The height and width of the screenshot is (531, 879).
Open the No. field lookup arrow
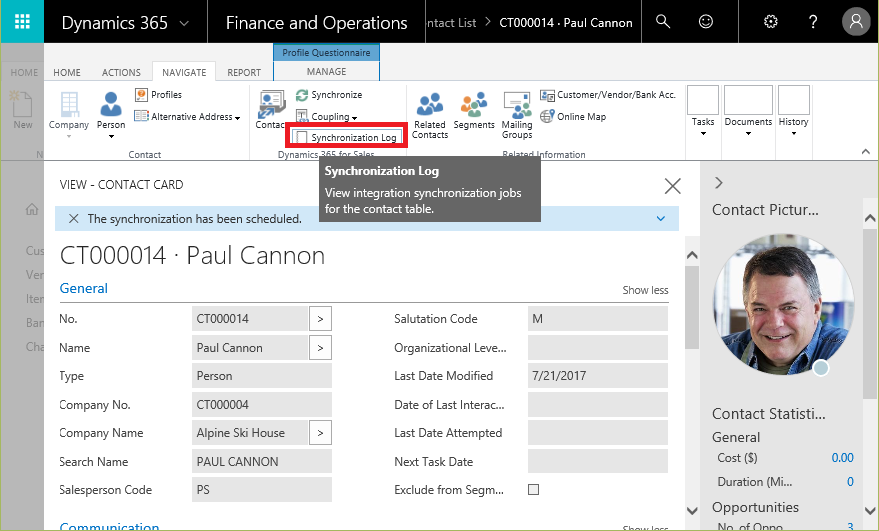[x=320, y=318]
